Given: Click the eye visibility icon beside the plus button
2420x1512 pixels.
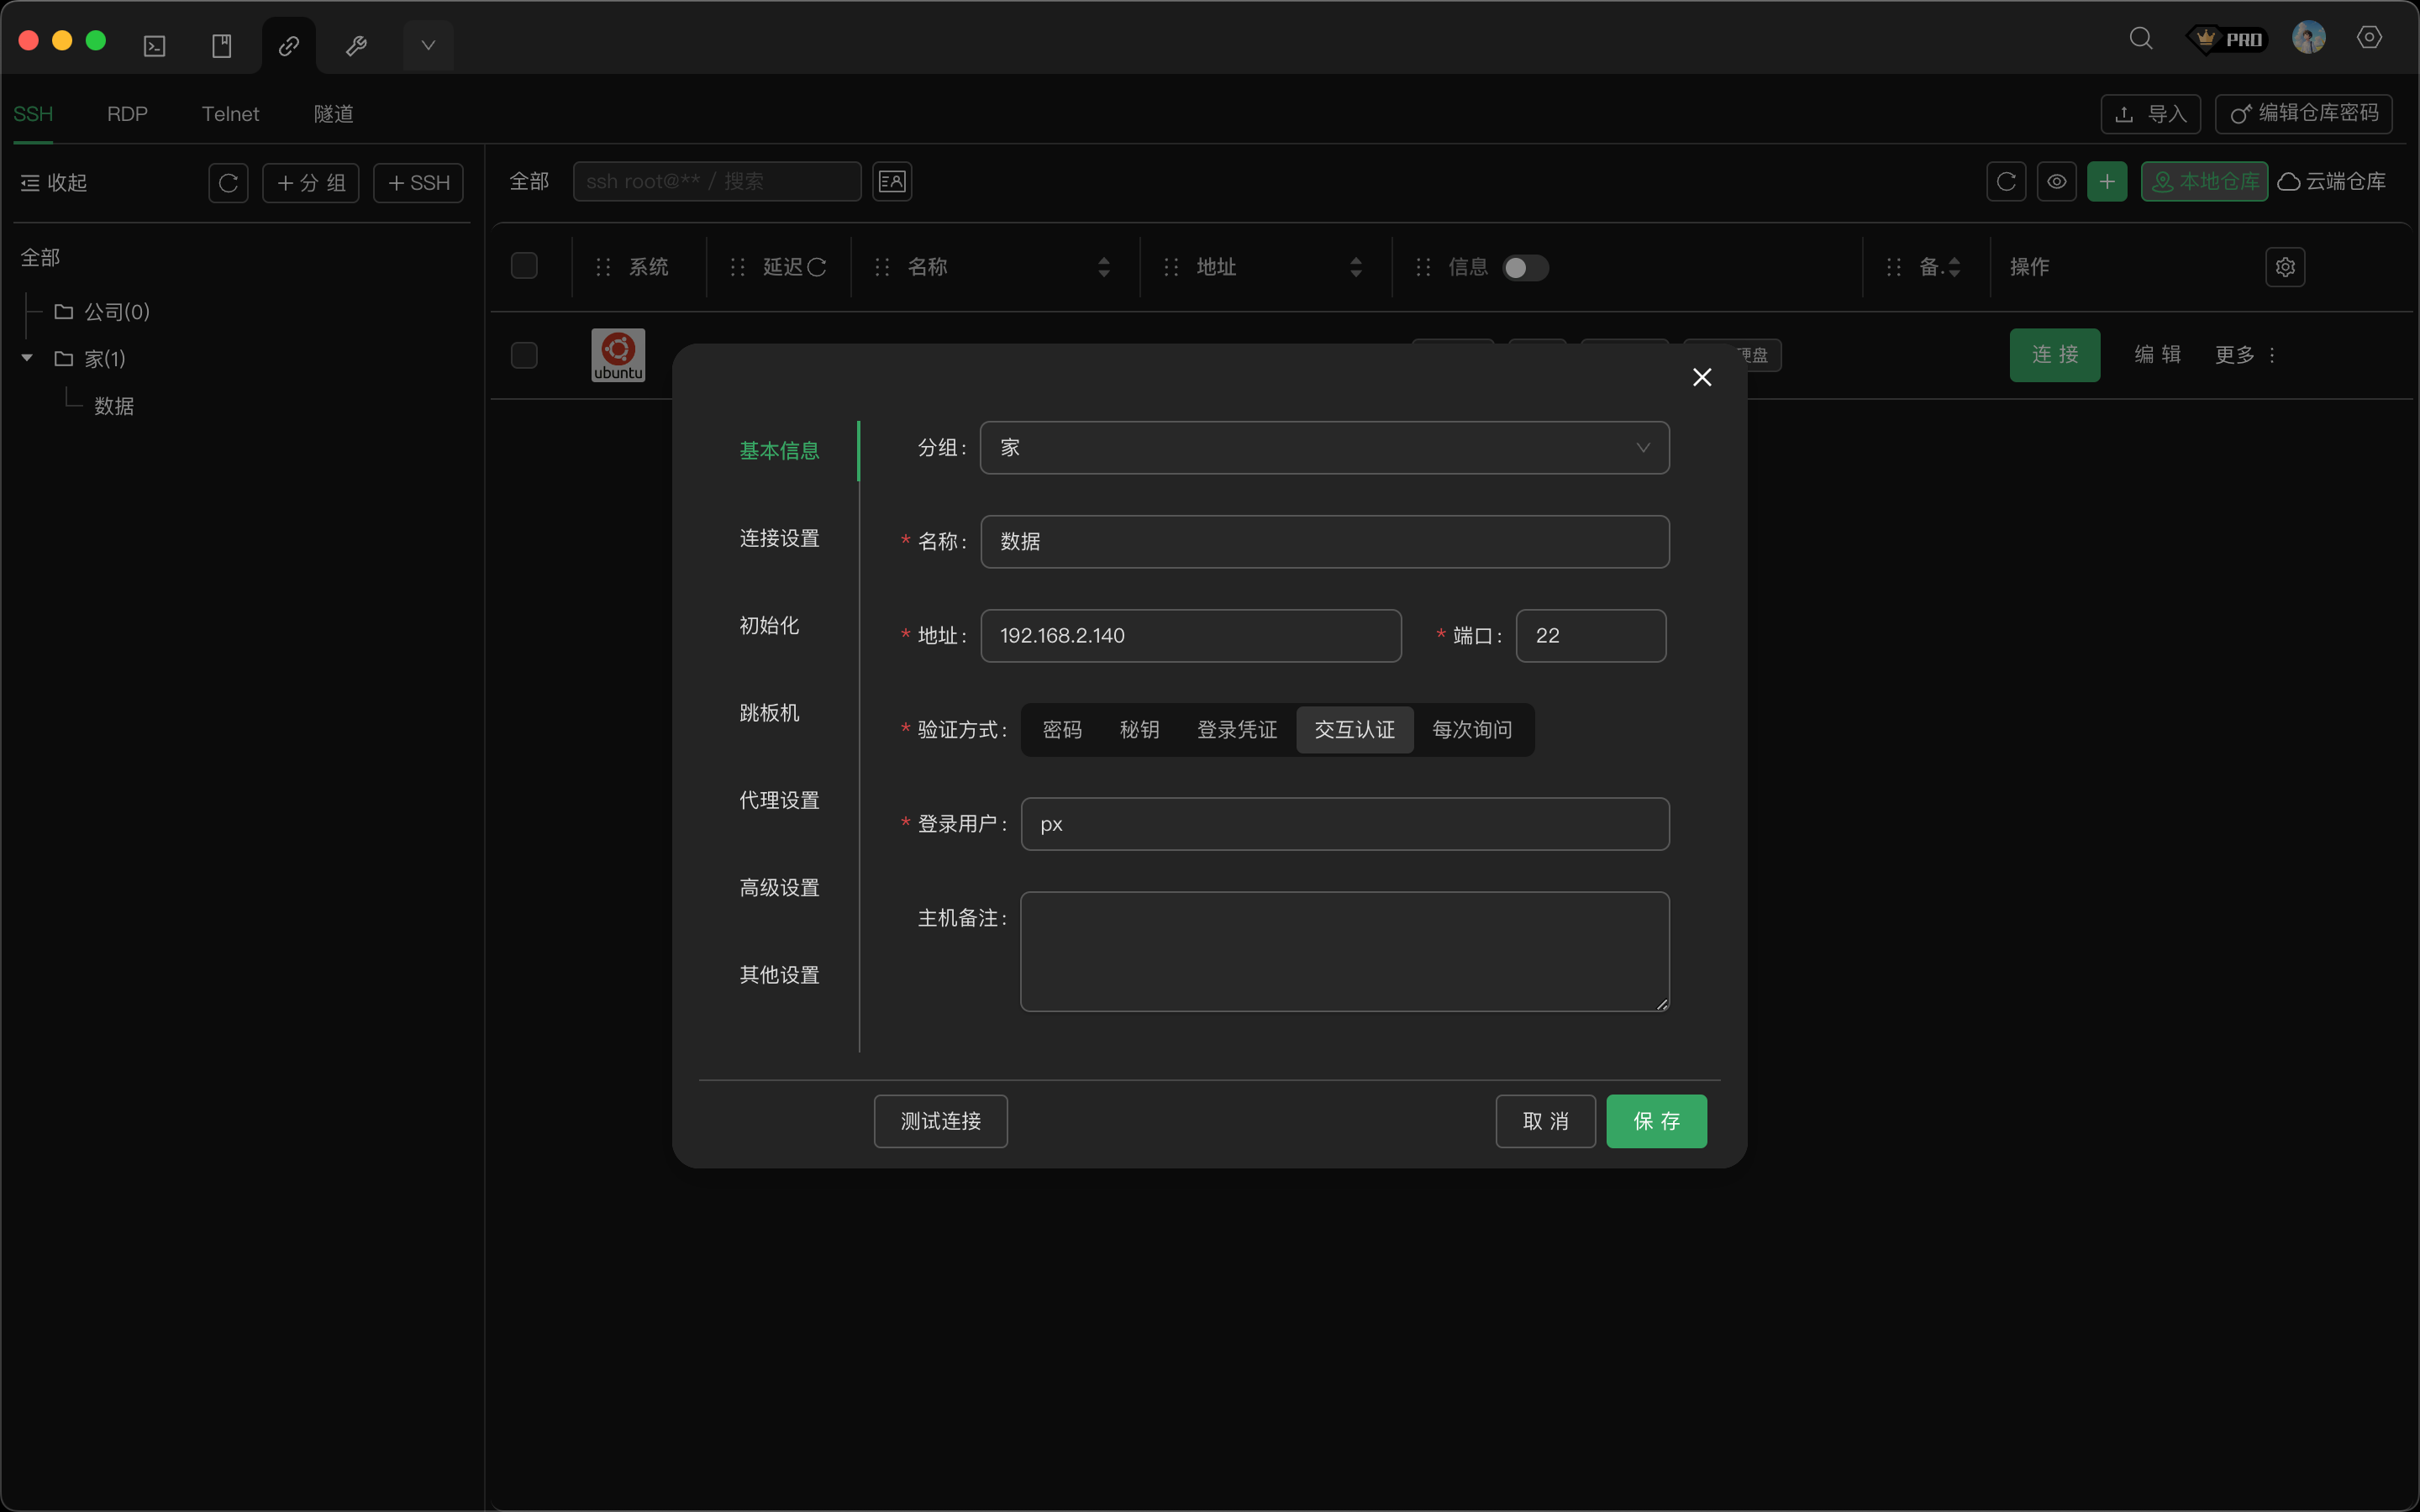Looking at the screenshot, I should tap(2057, 181).
